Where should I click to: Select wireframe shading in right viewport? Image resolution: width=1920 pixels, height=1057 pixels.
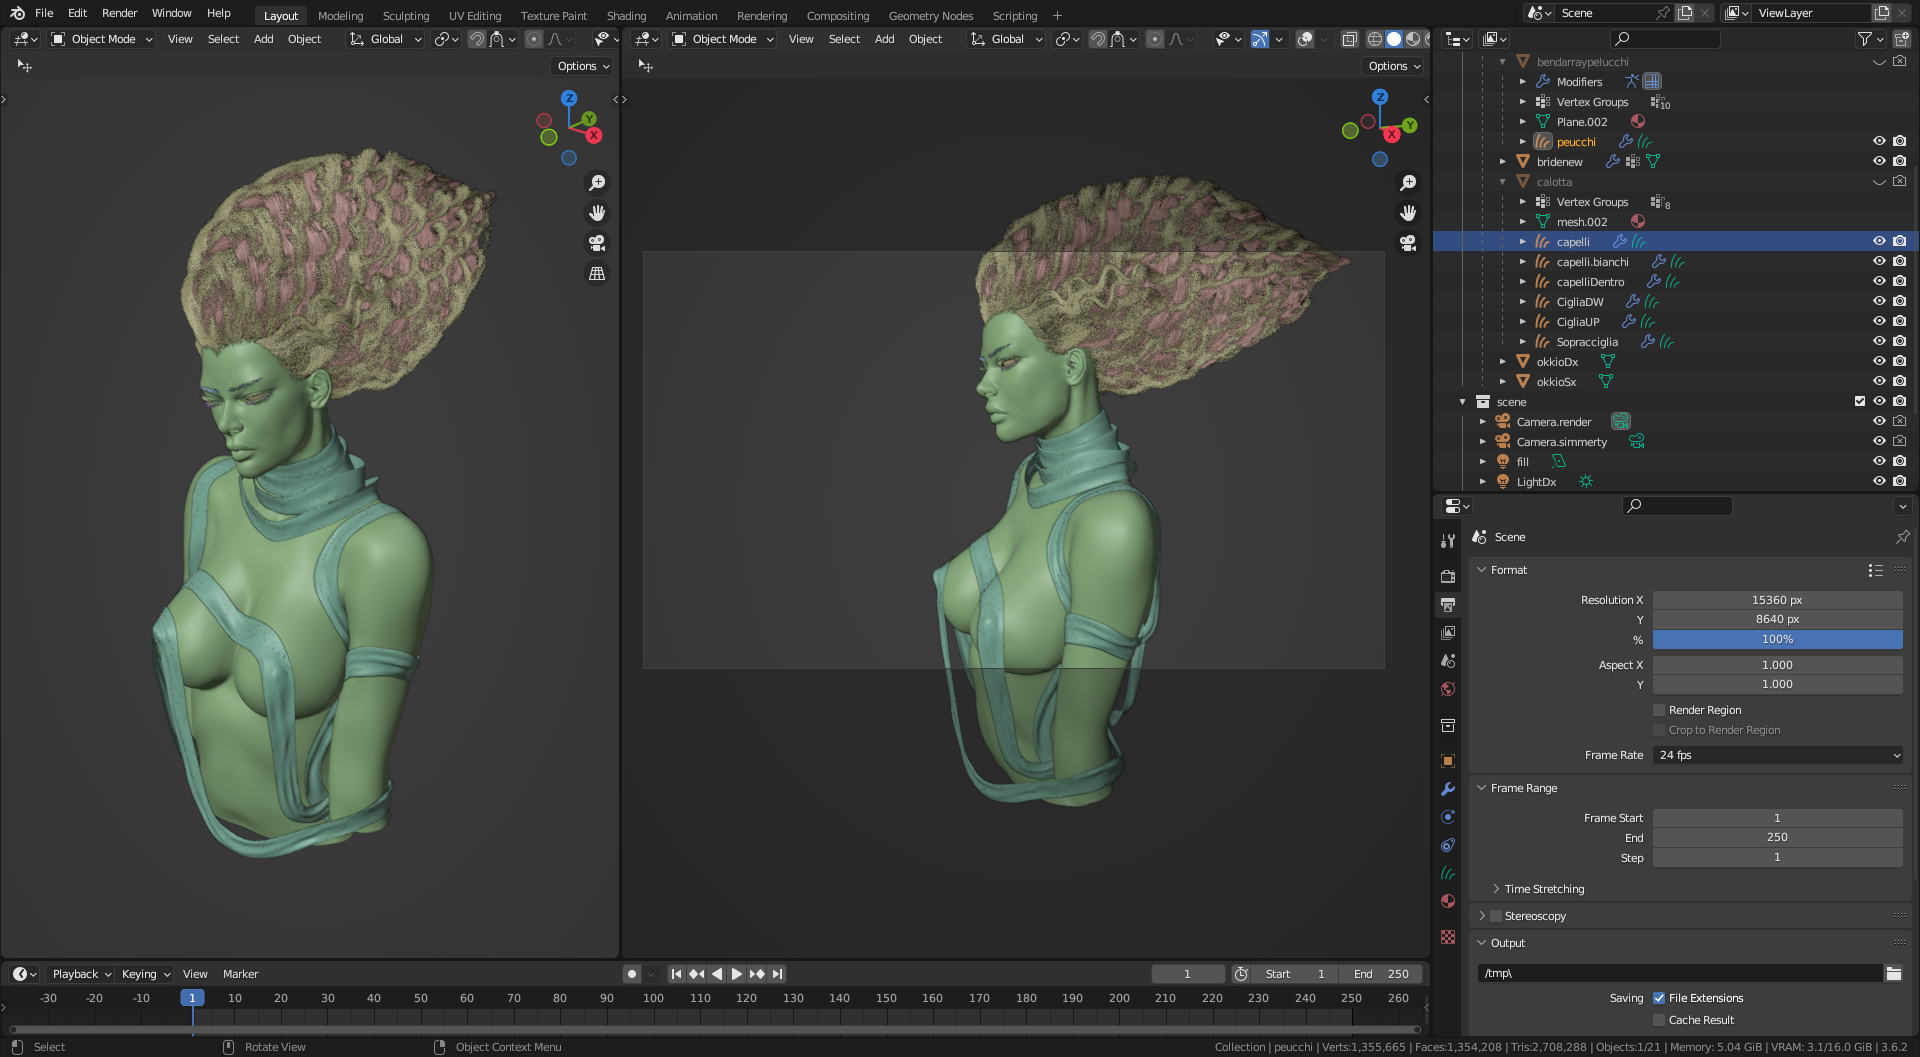pos(1375,39)
